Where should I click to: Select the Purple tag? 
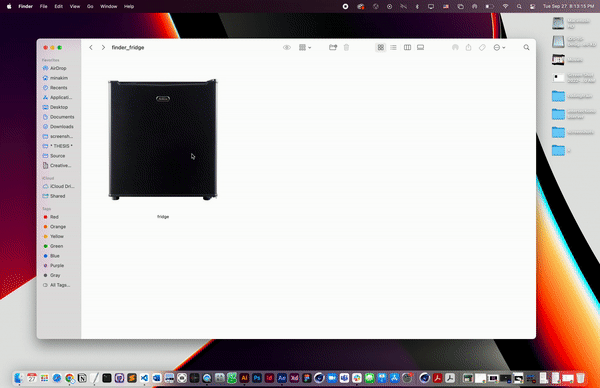pyautogui.click(x=58, y=266)
